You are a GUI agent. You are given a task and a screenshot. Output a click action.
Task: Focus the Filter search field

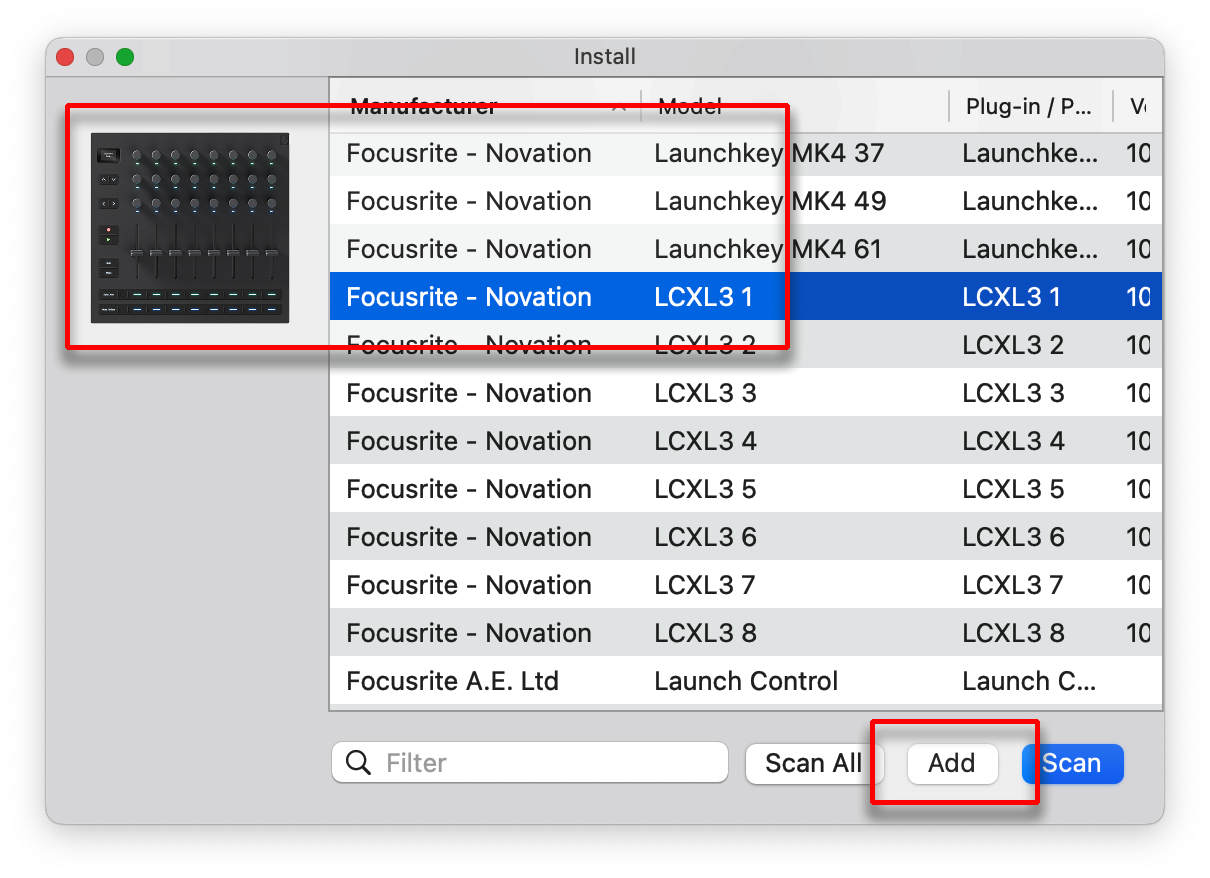pyautogui.click(x=530, y=763)
